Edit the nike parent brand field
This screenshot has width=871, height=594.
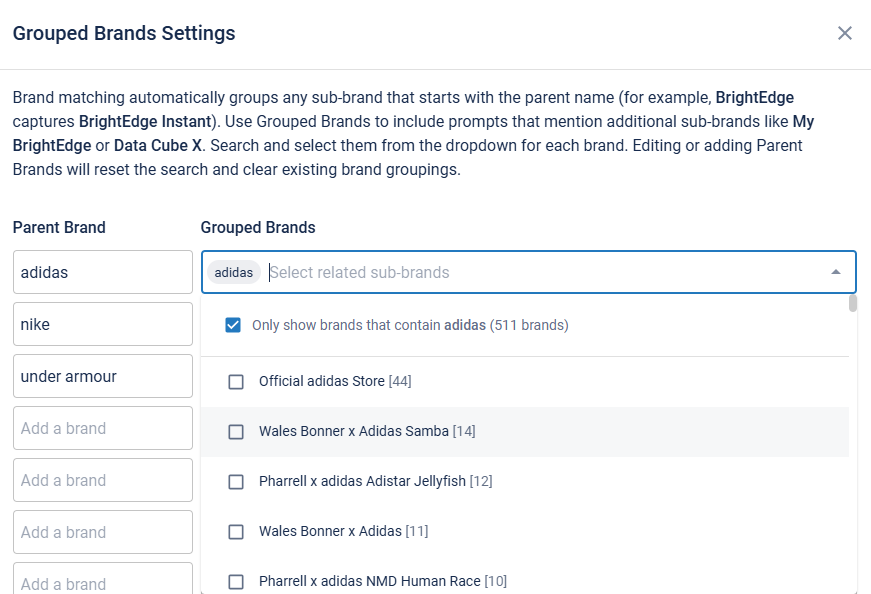[x=103, y=324]
